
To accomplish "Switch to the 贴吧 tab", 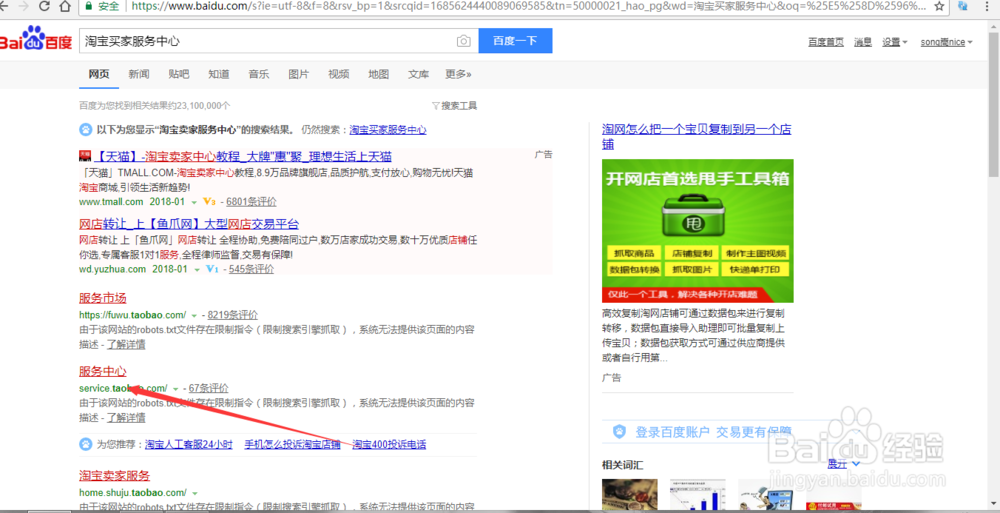I will coord(179,74).
